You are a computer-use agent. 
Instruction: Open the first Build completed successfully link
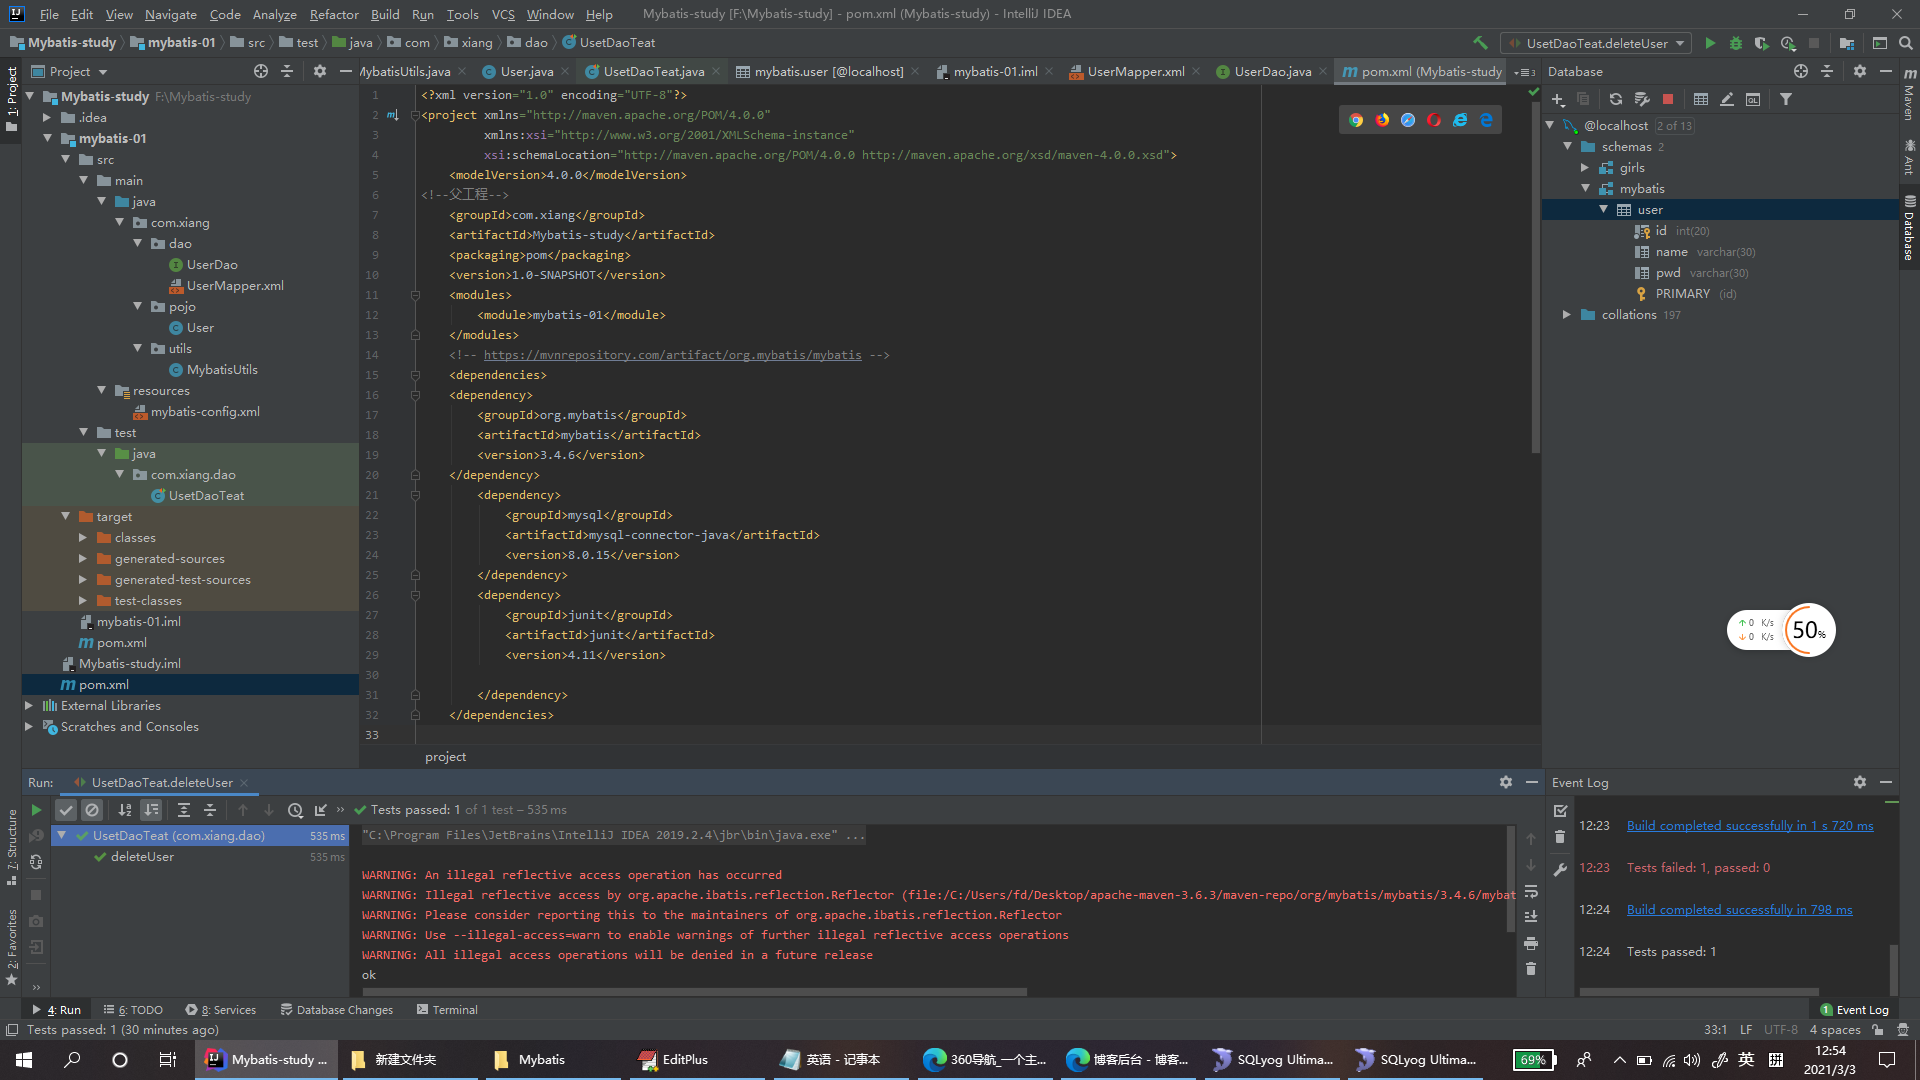1749,826
